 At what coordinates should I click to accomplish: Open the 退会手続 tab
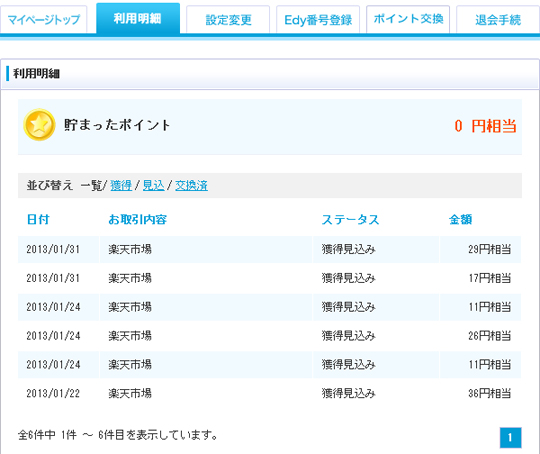tap(498, 19)
